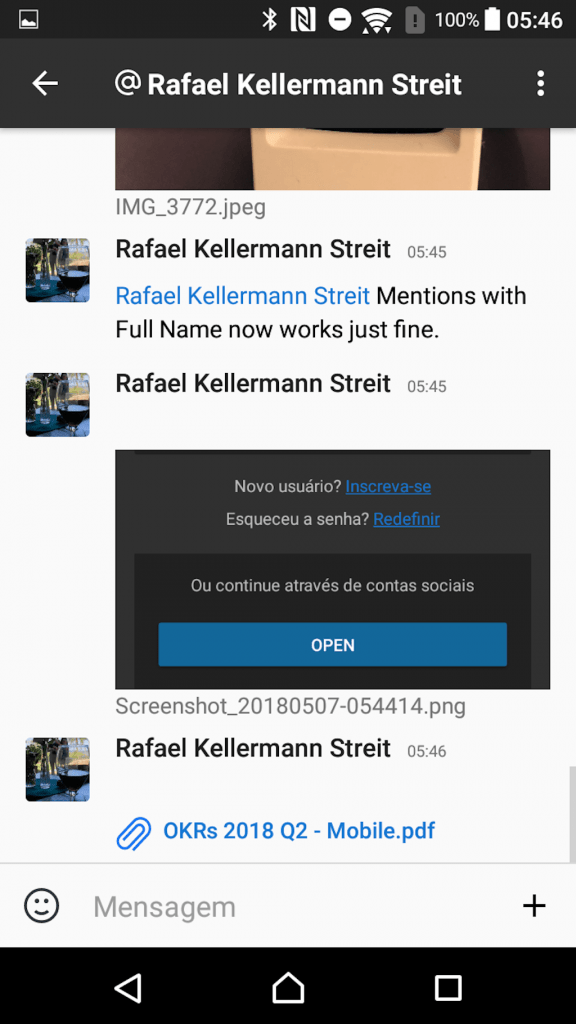Tap the plus attachment icon

pos(534,906)
